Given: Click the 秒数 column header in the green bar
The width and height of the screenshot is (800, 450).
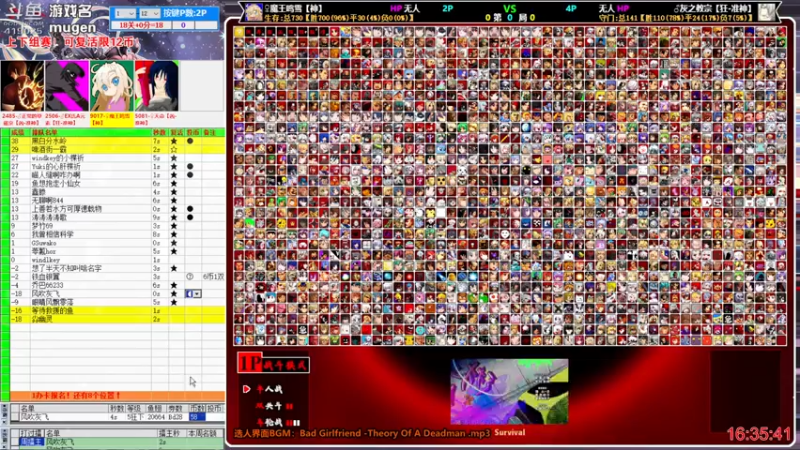Looking at the screenshot, I should 159,133.
